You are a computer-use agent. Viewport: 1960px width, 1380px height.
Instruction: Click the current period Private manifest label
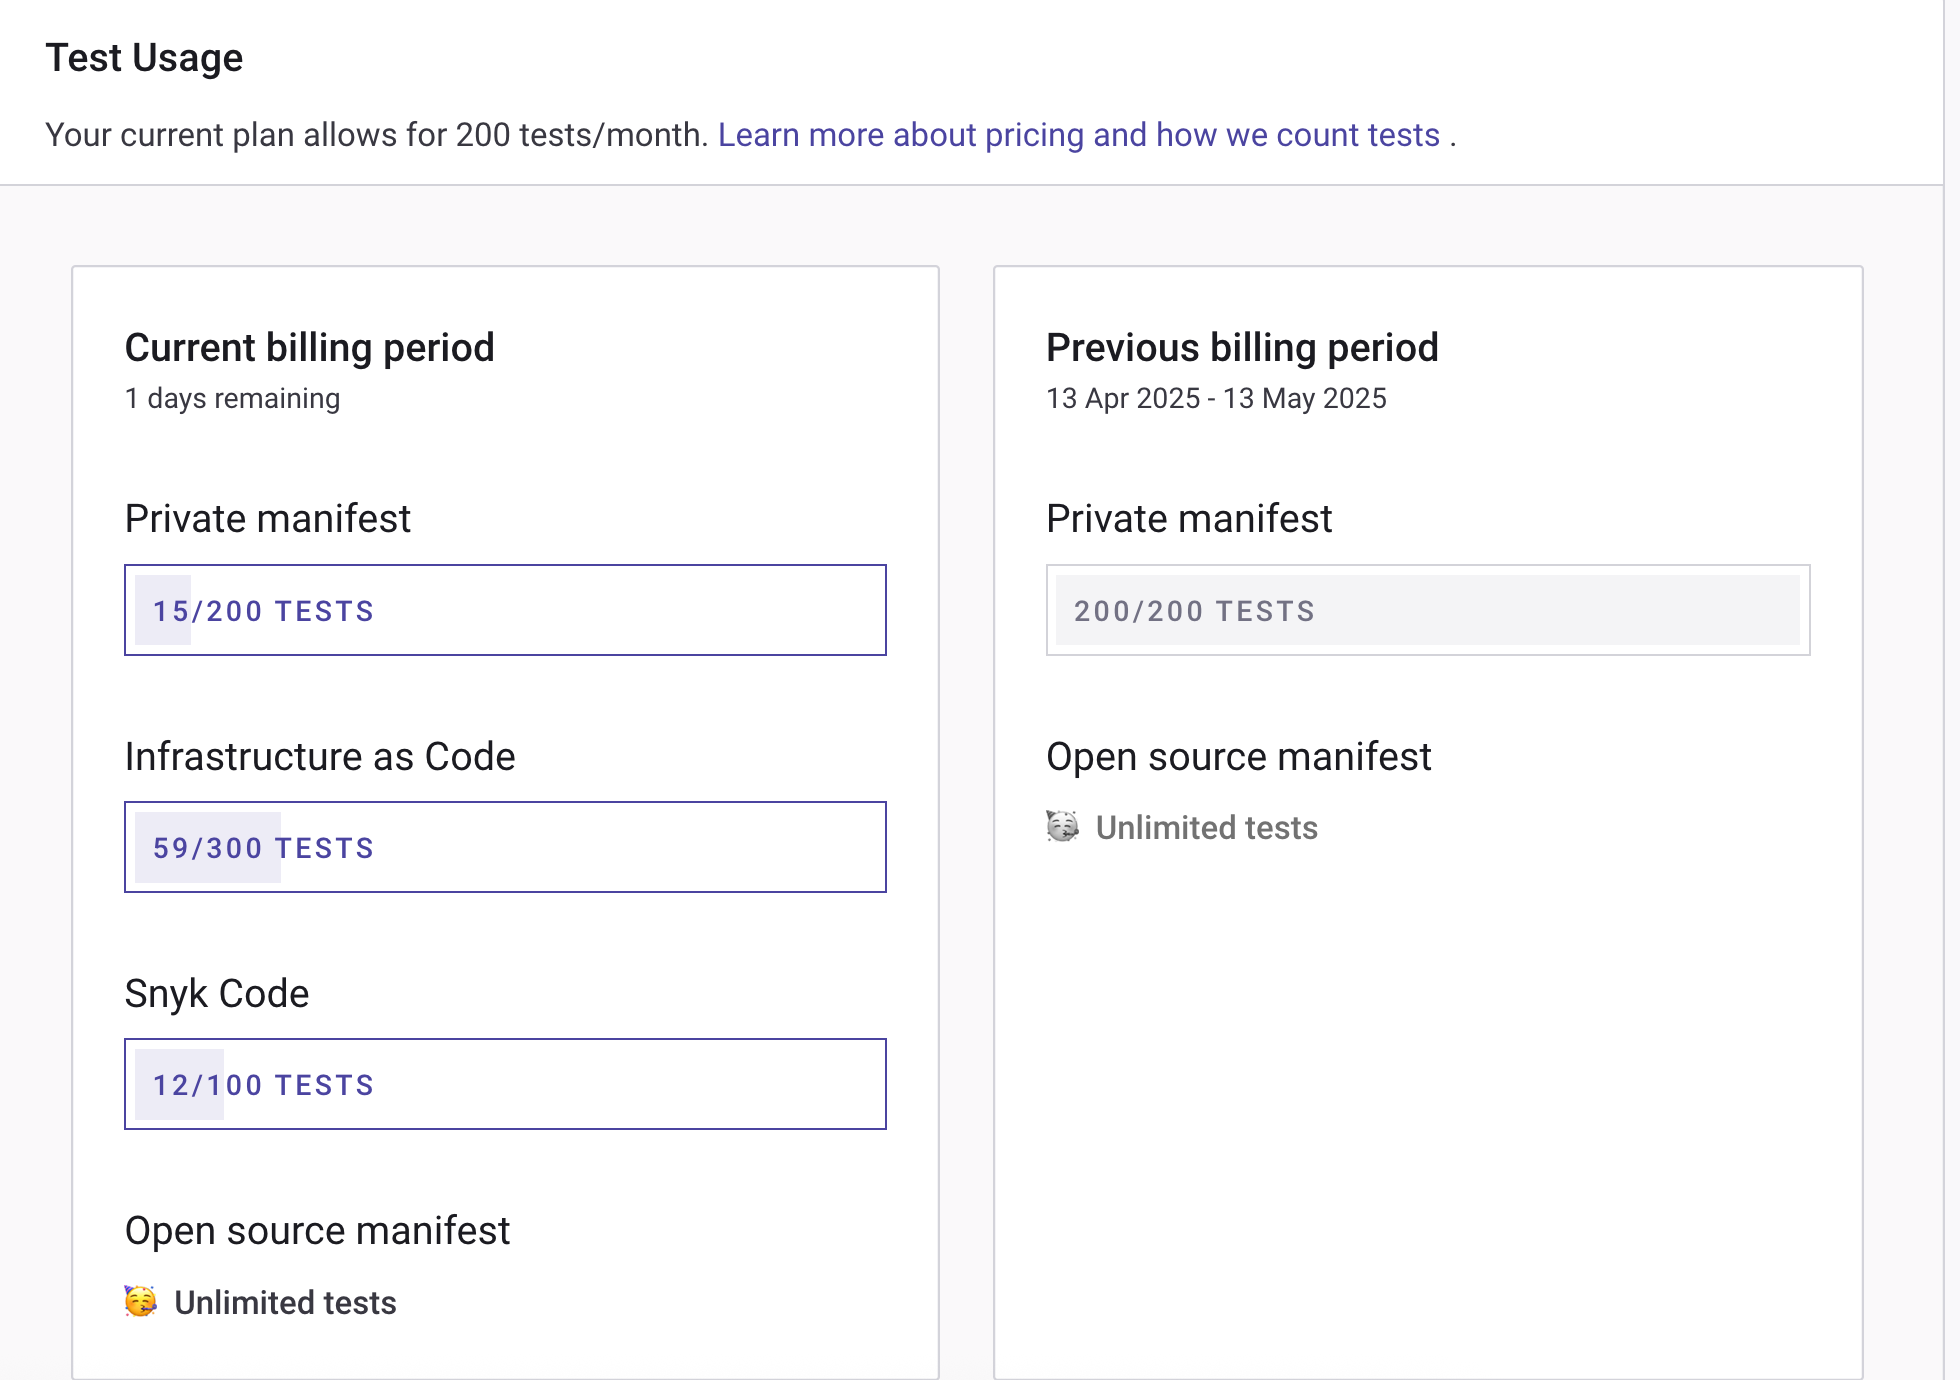267,519
